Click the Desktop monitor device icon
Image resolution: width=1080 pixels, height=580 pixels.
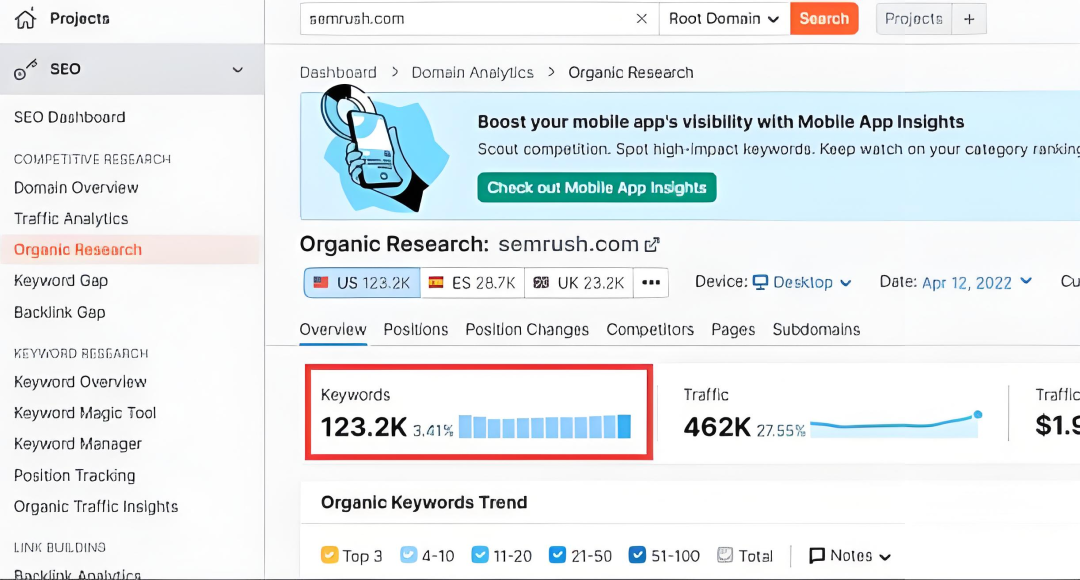point(761,282)
